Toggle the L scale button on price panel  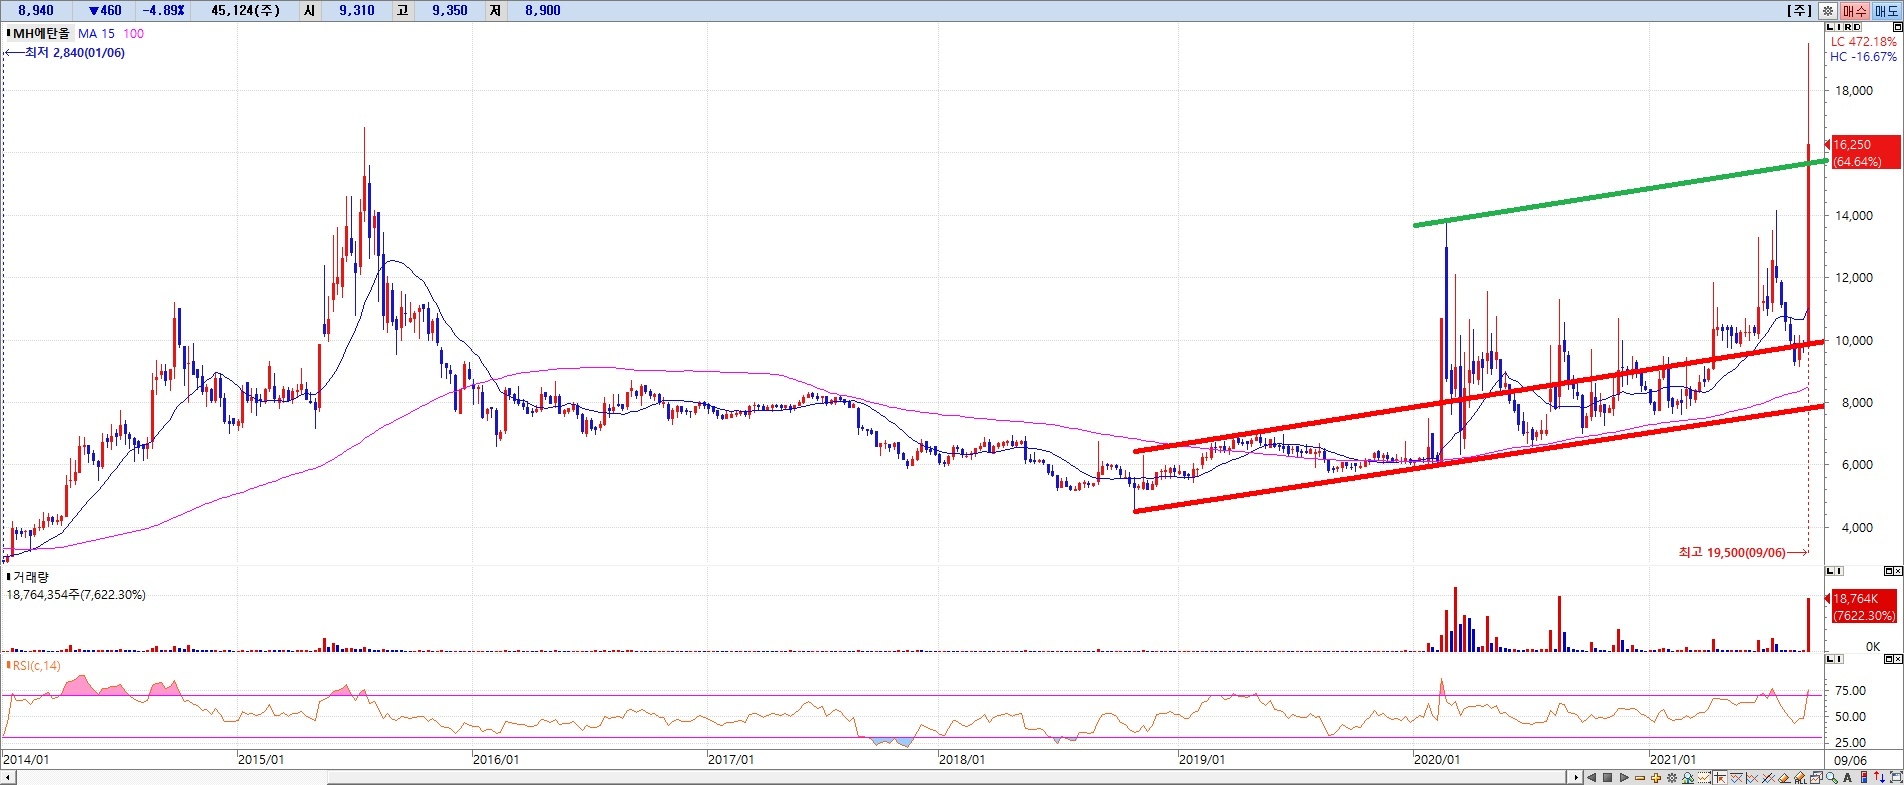[x=1830, y=27]
